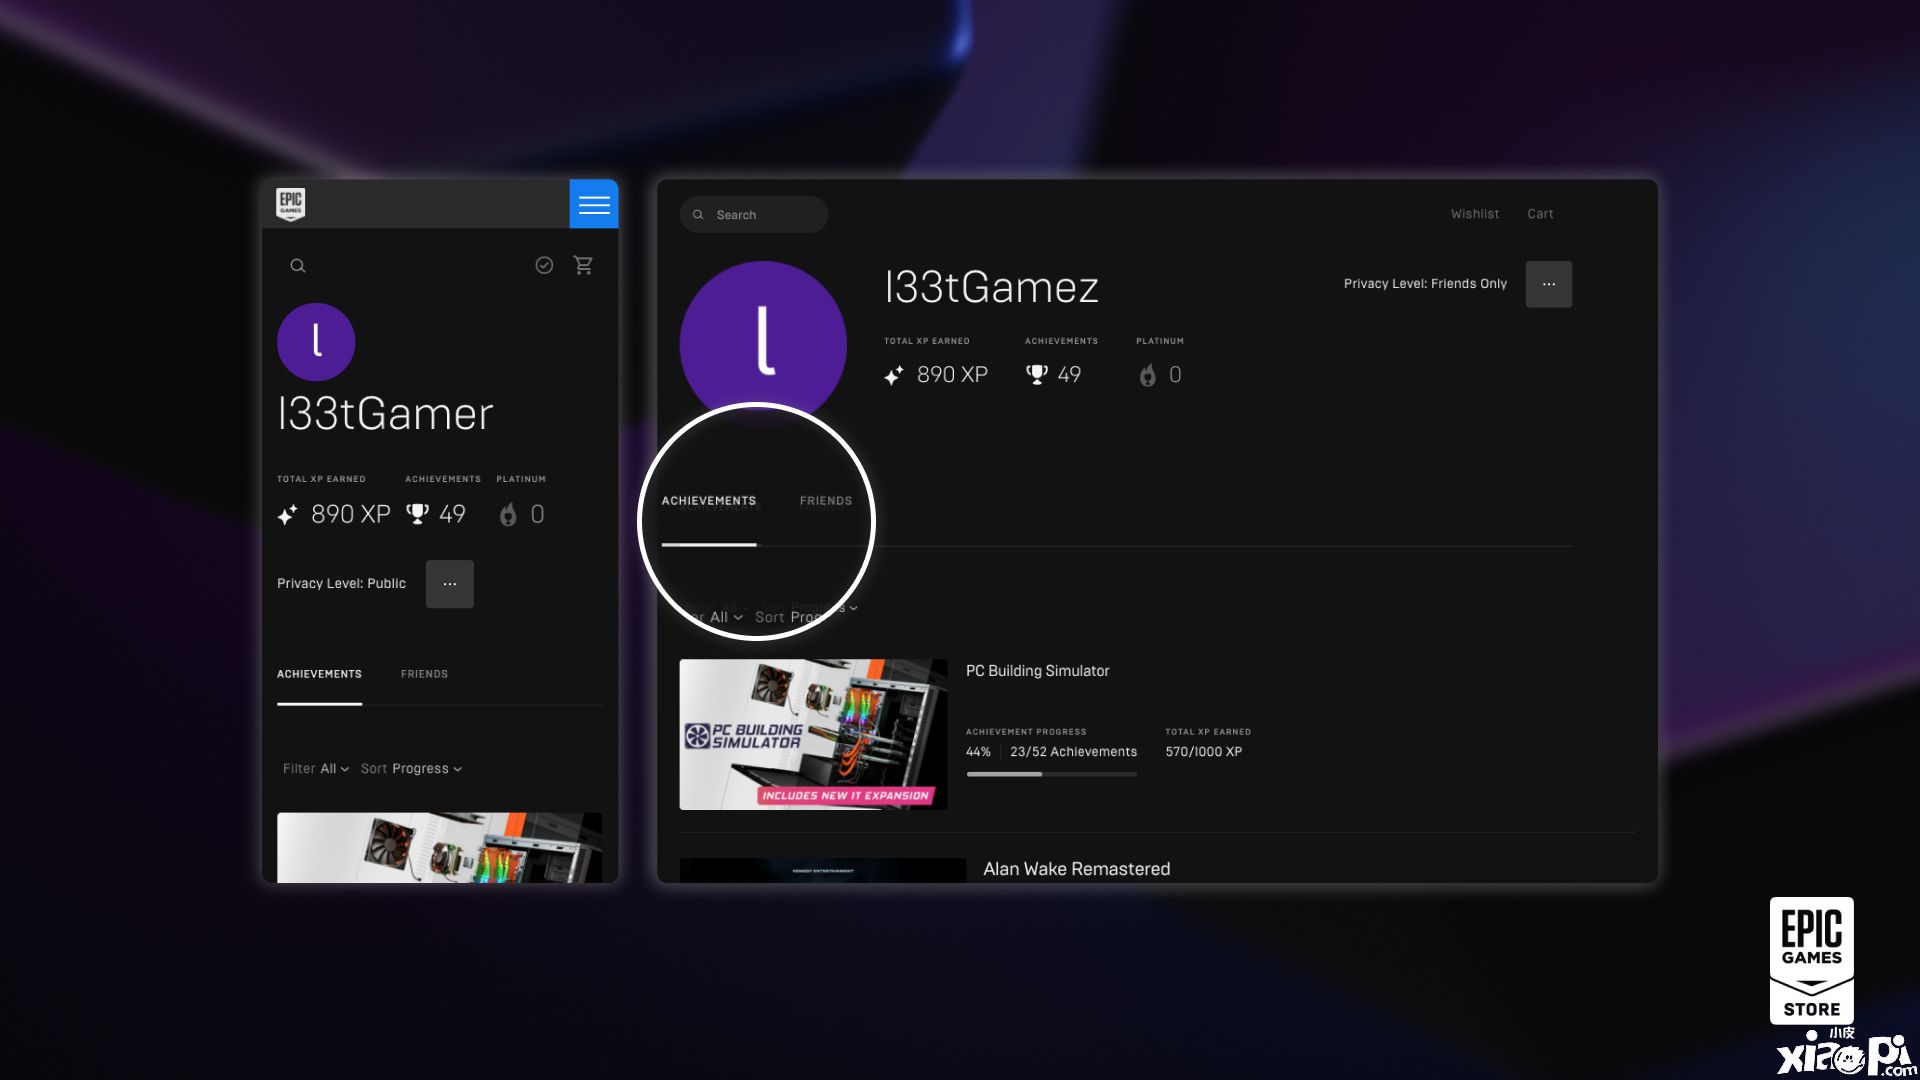Select the Achievements tab in mobile view
This screenshot has width=1920, height=1080.
(x=319, y=674)
